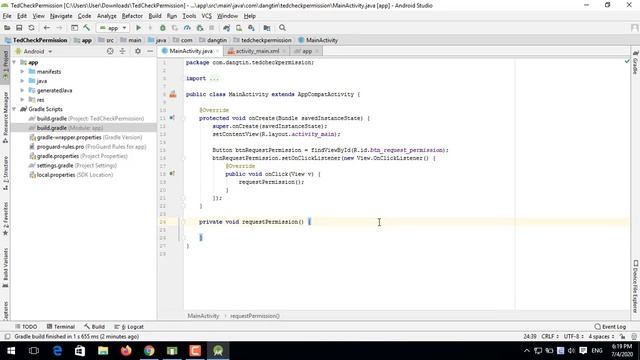Open the CRLF line separator selector
640x360 pixels.
pyautogui.click(x=550, y=336)
